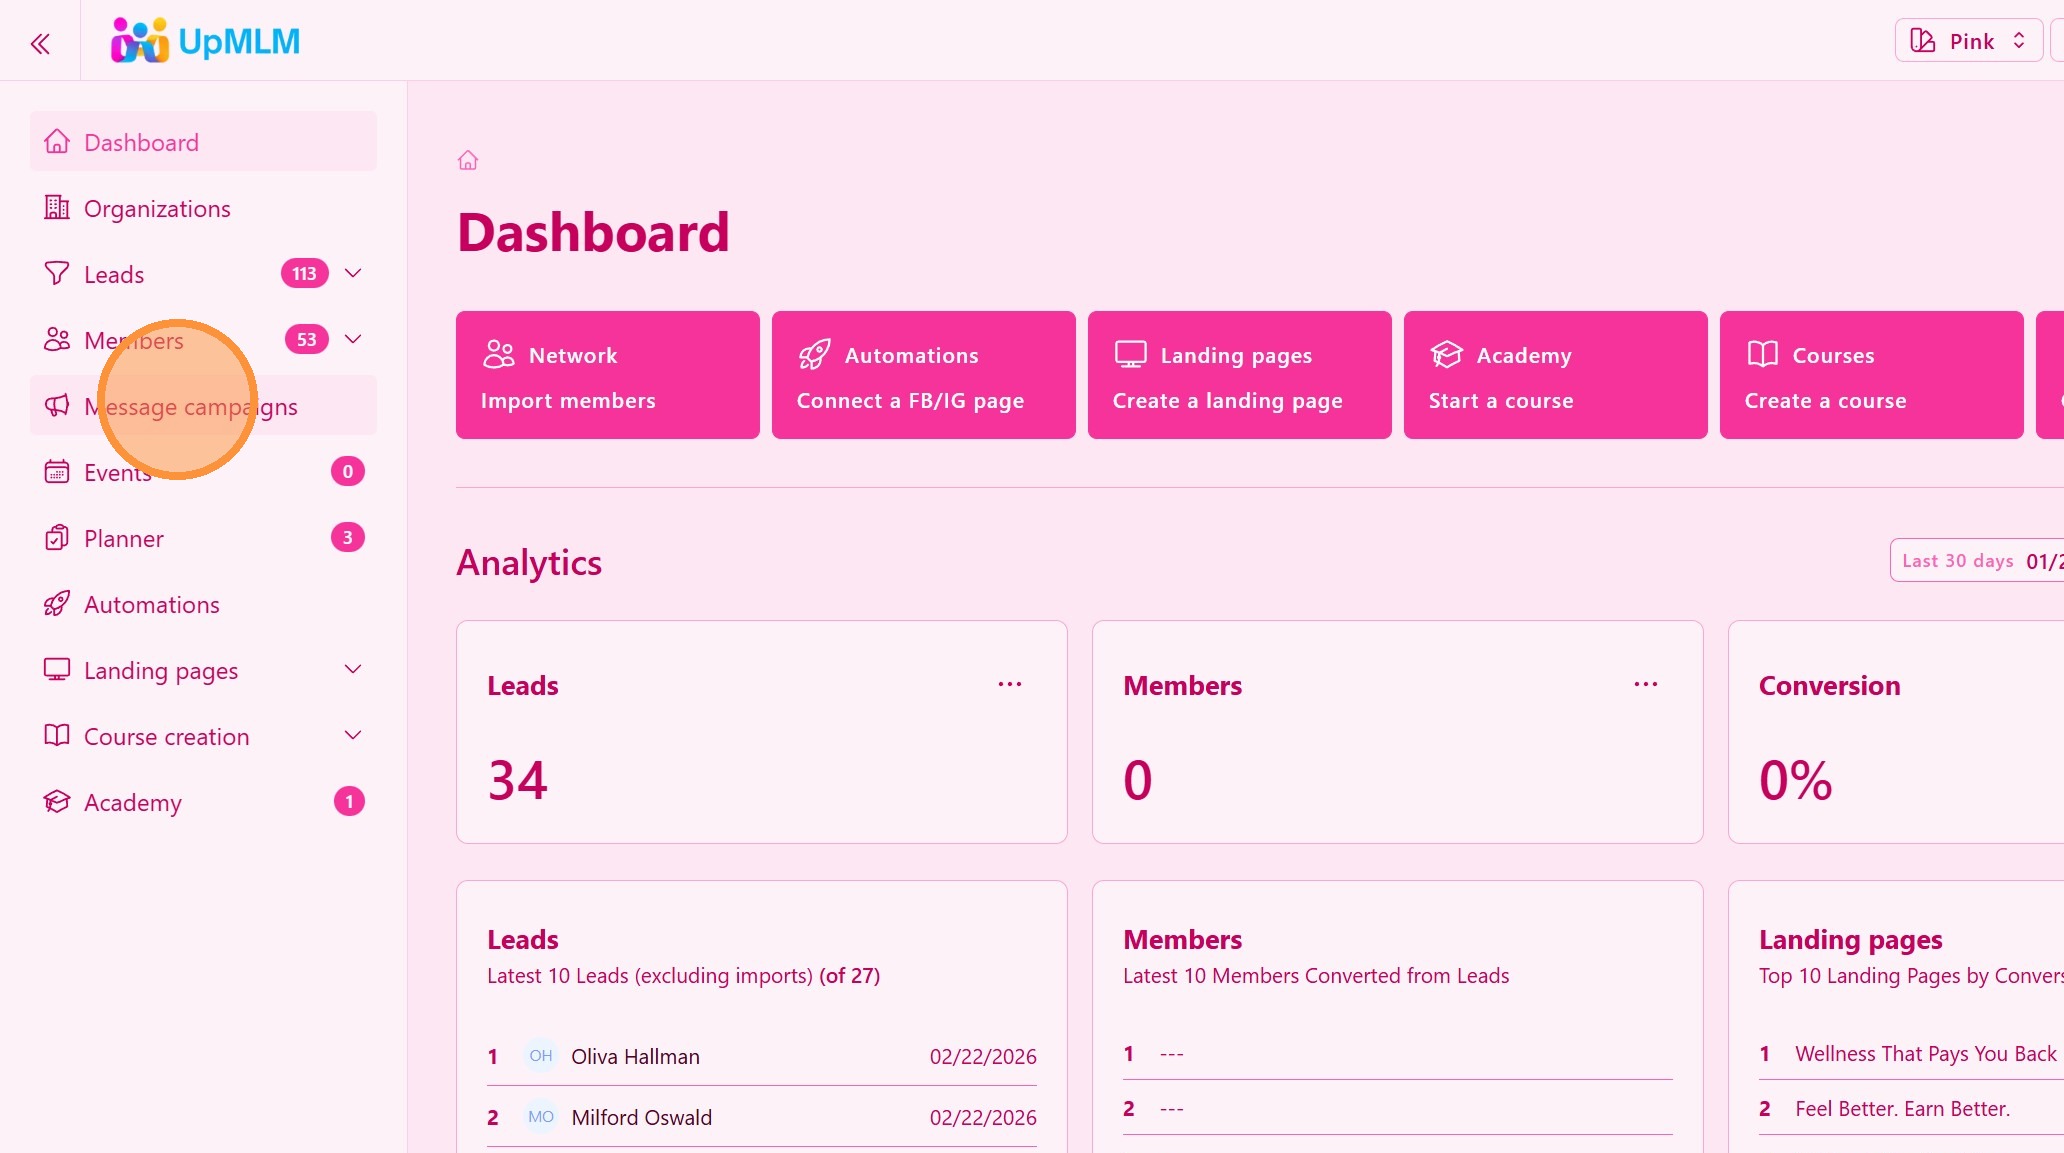
Task: Go to Automations in the sidebar
Action: point(151,605)
